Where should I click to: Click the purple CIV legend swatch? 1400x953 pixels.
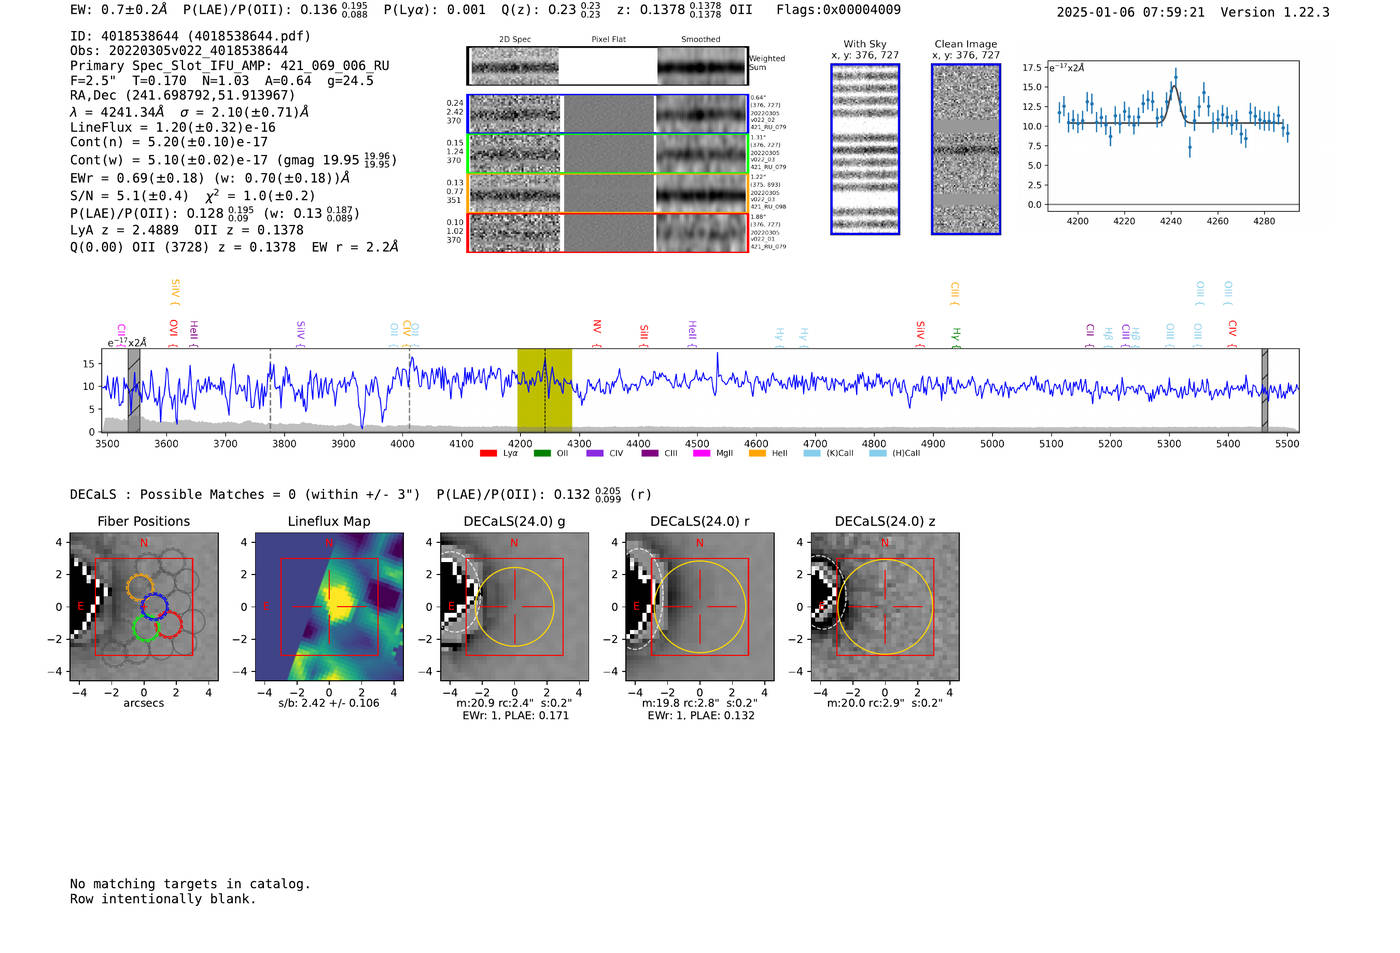coord(595,454)
